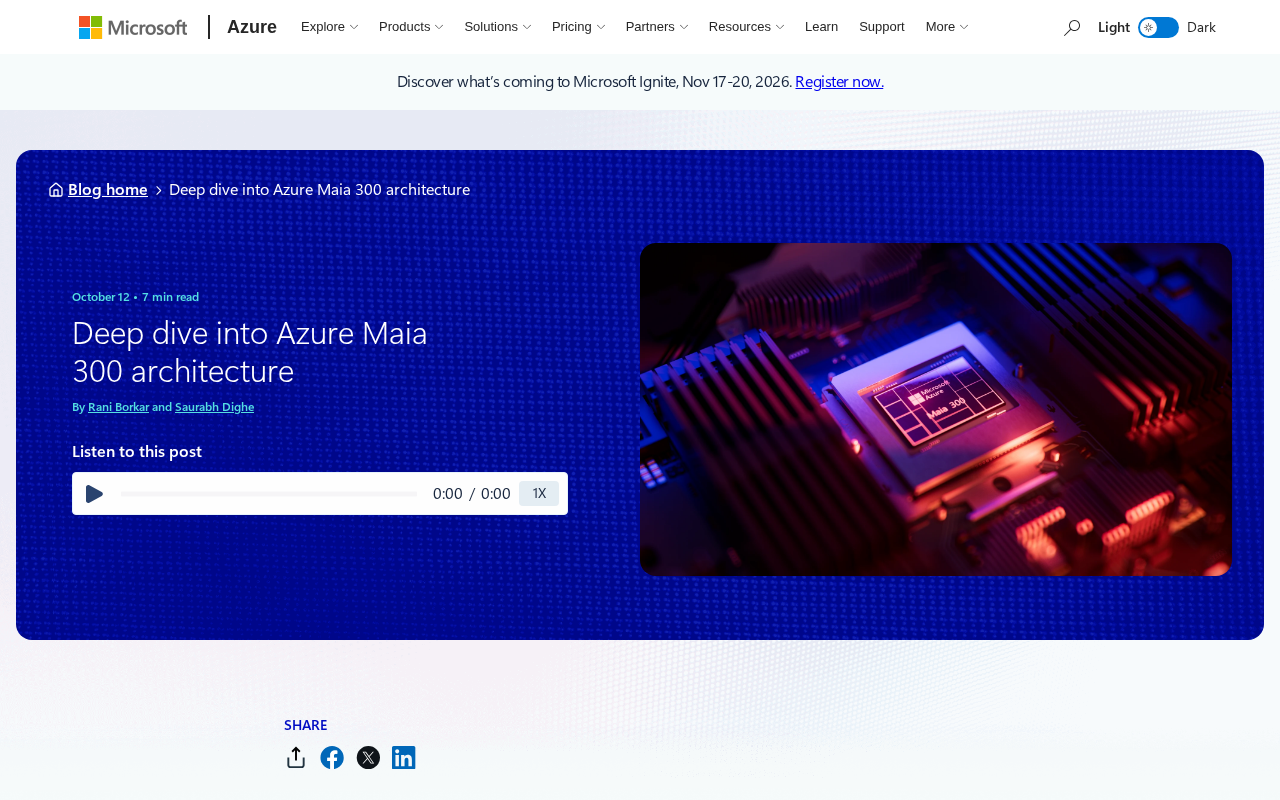Click the SHARE label

click(306, 725)
